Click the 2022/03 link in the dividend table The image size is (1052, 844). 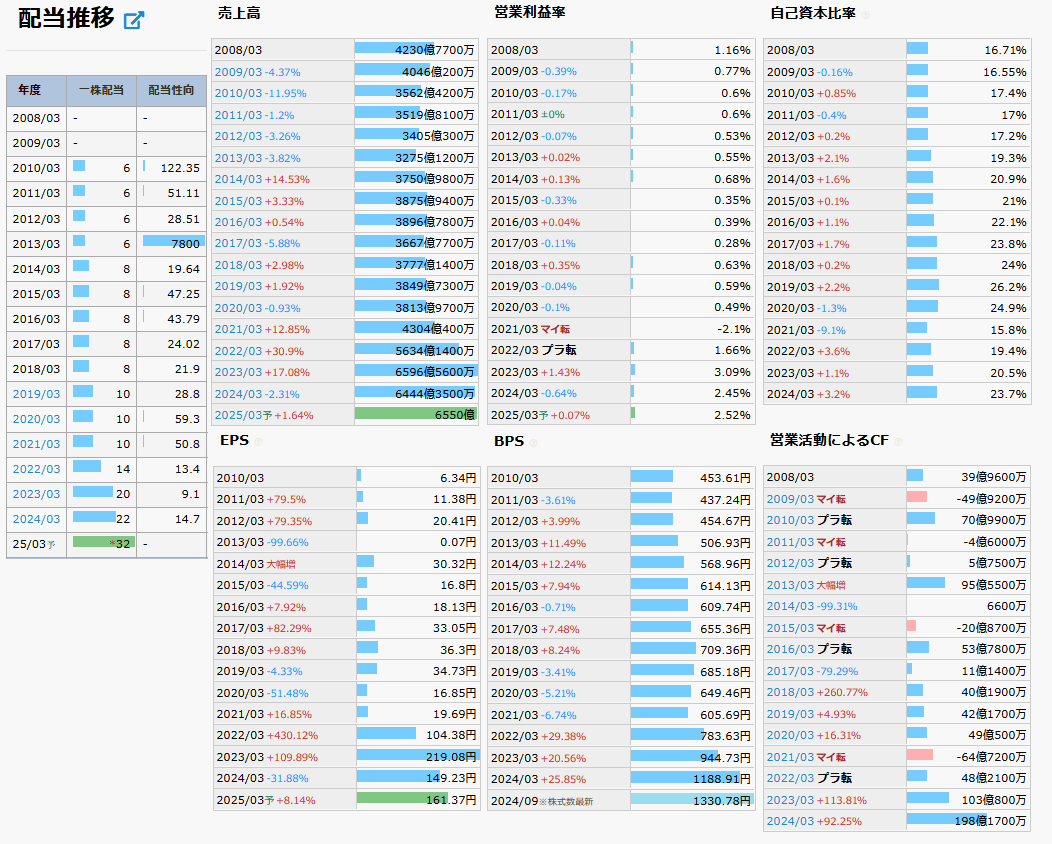(36, 469)
